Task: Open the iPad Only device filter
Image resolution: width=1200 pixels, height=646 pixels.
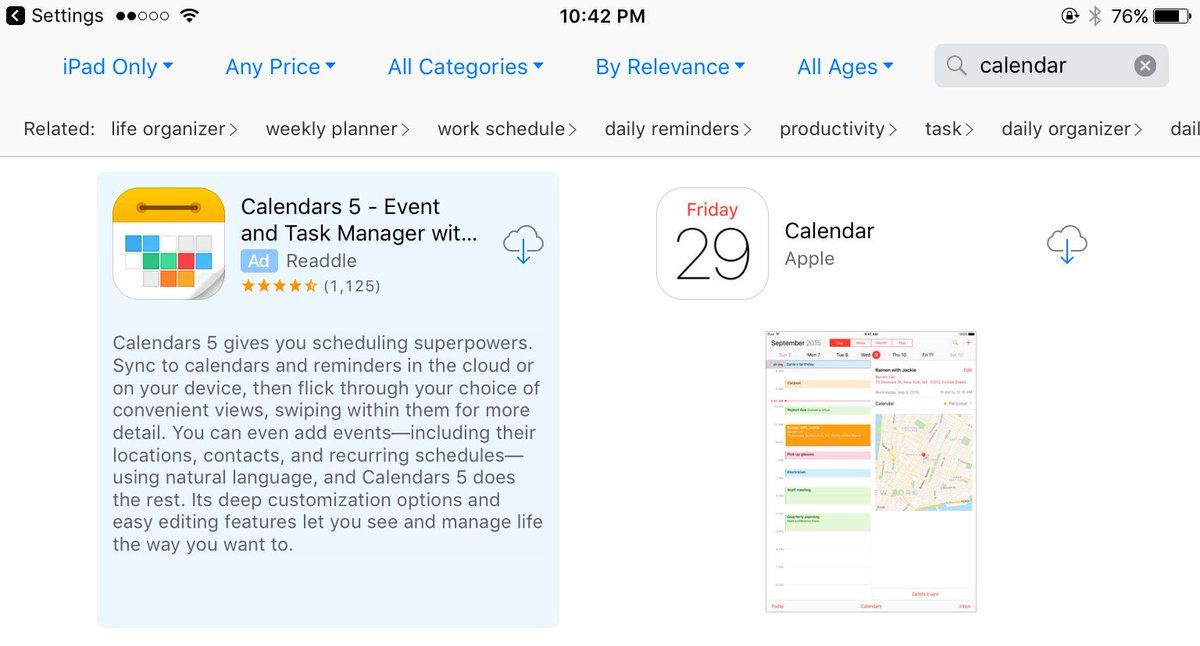Action: click(x=118, y=67)
